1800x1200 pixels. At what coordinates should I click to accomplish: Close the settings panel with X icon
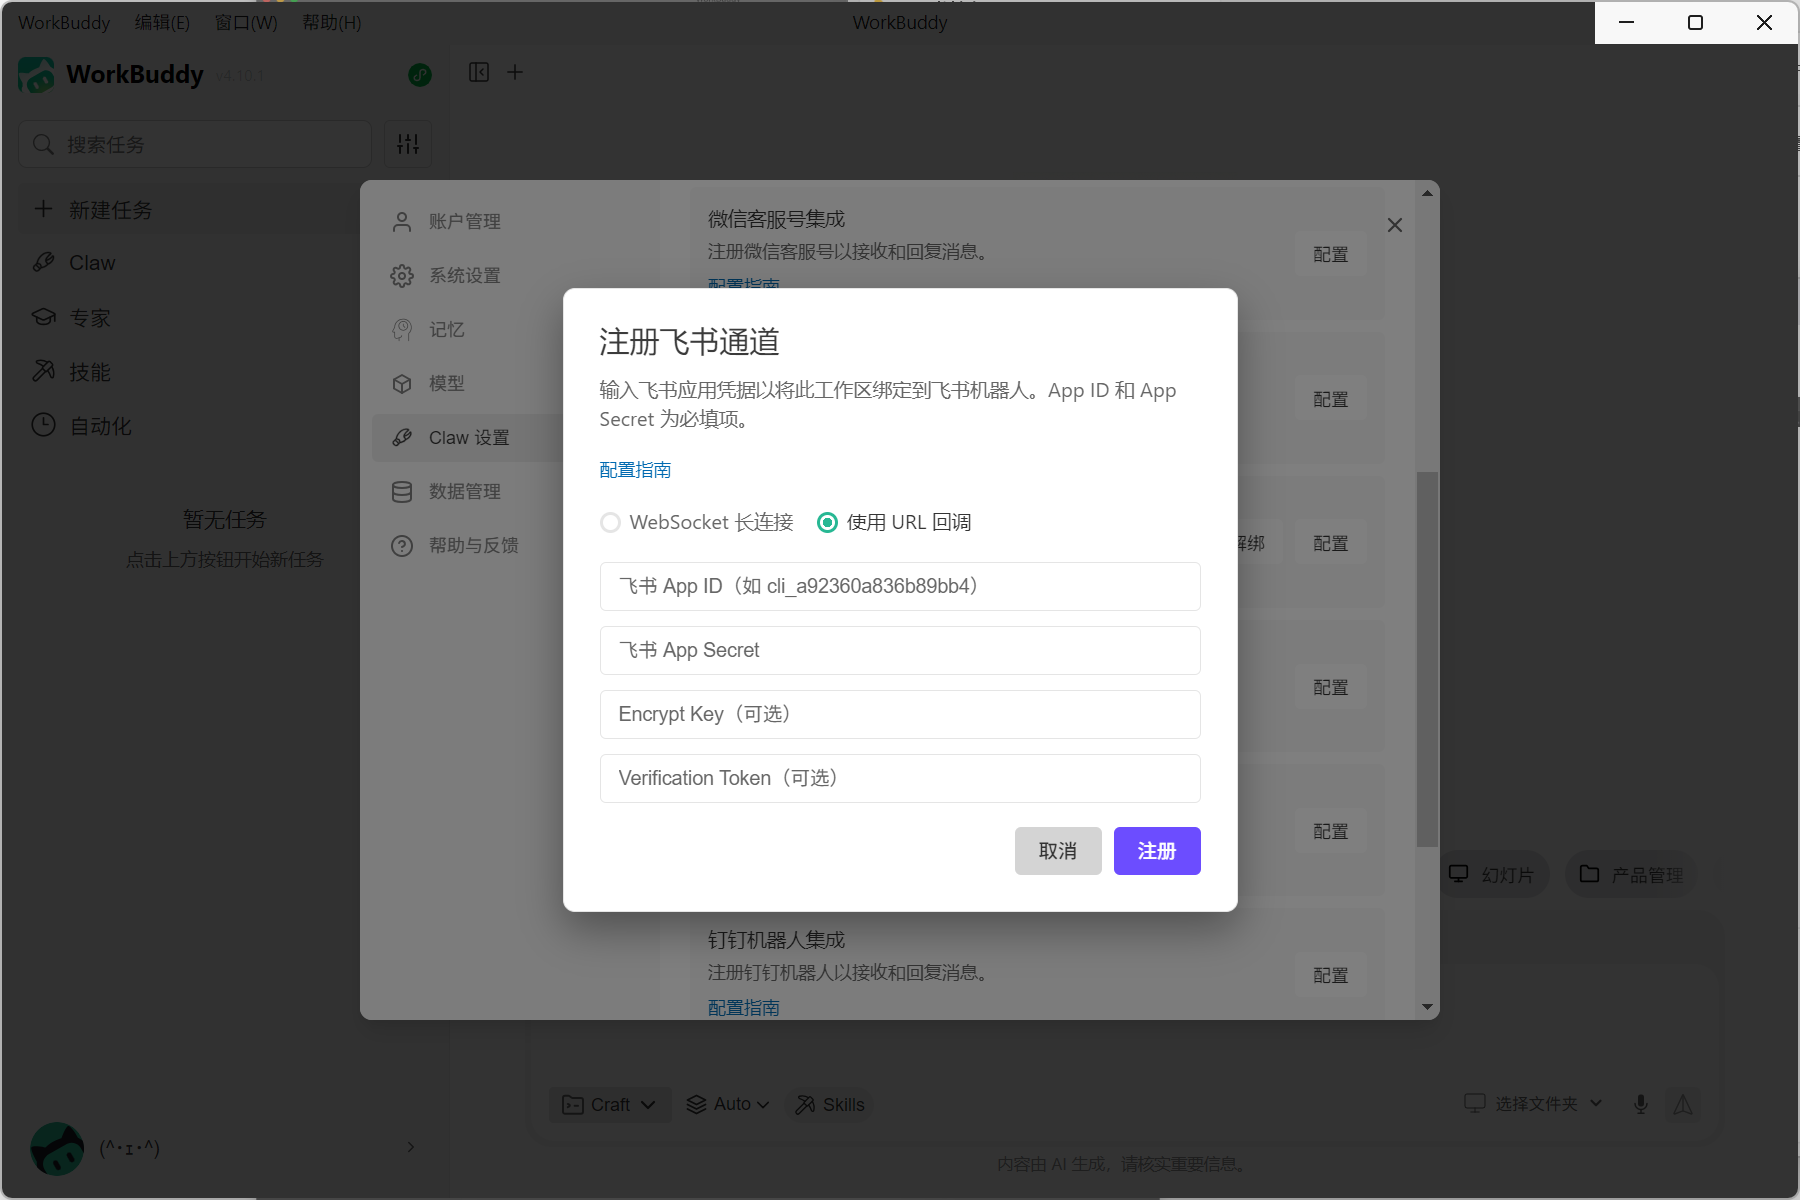1395,225
